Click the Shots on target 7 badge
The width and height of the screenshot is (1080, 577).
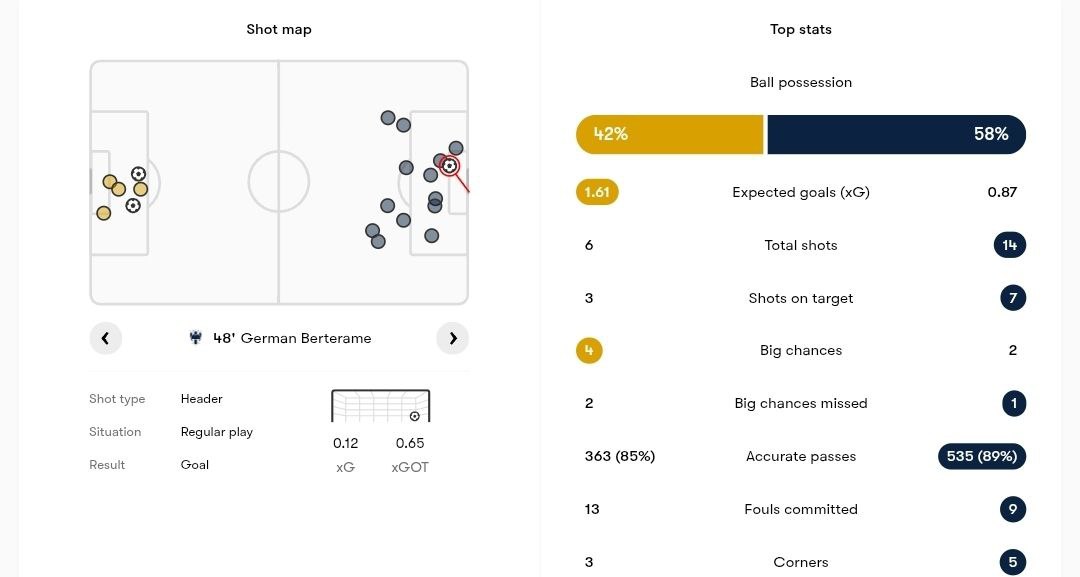1012,298
